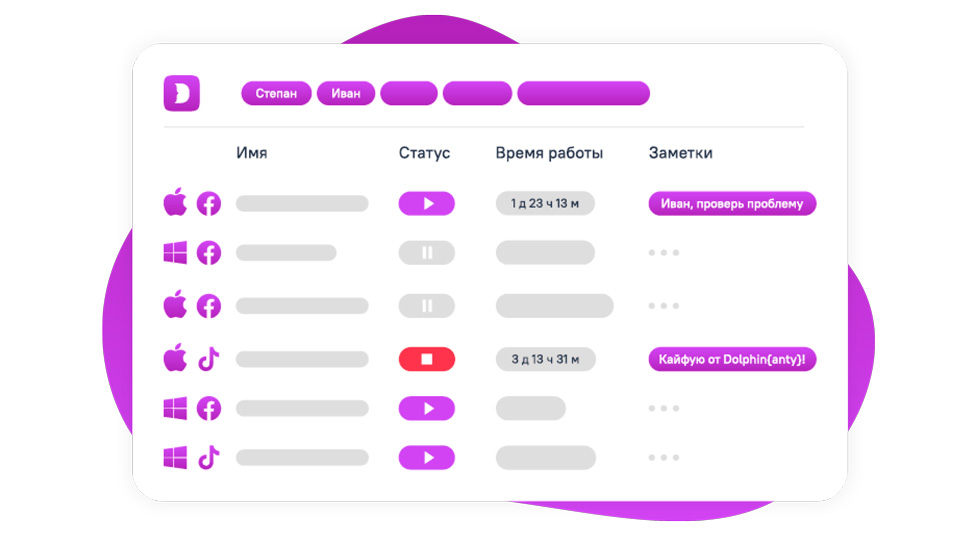Sort by the Статус column header

point(425,153)
